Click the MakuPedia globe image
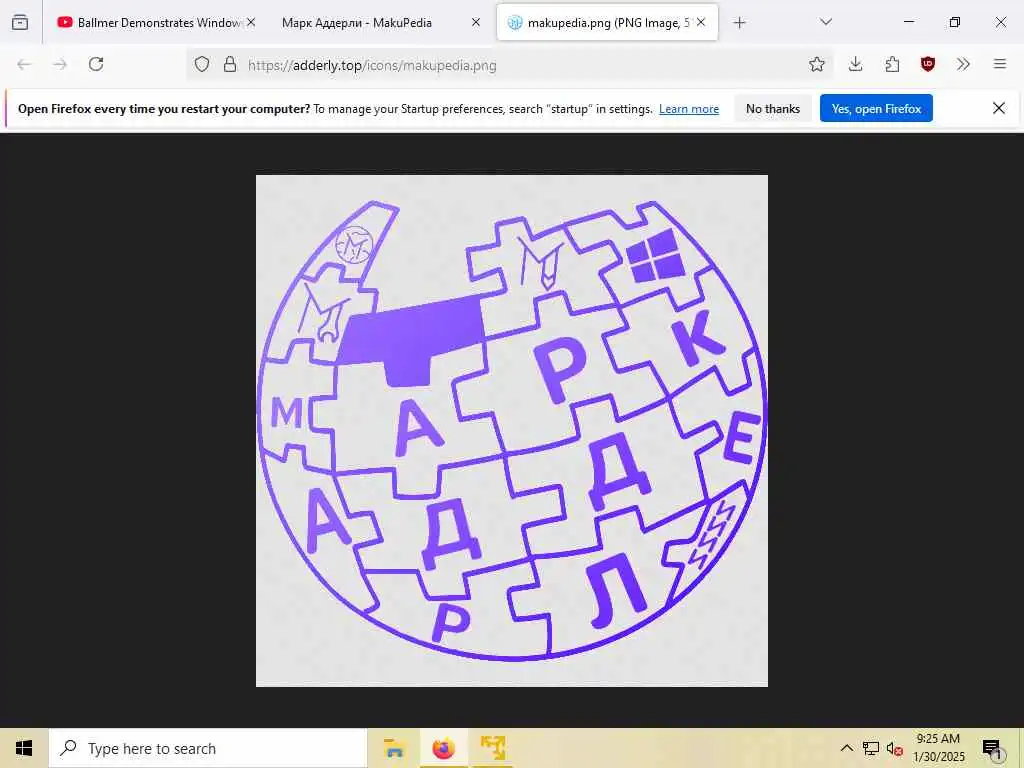The height and width of the screenshot is (768, 1024). coord(511,431)
